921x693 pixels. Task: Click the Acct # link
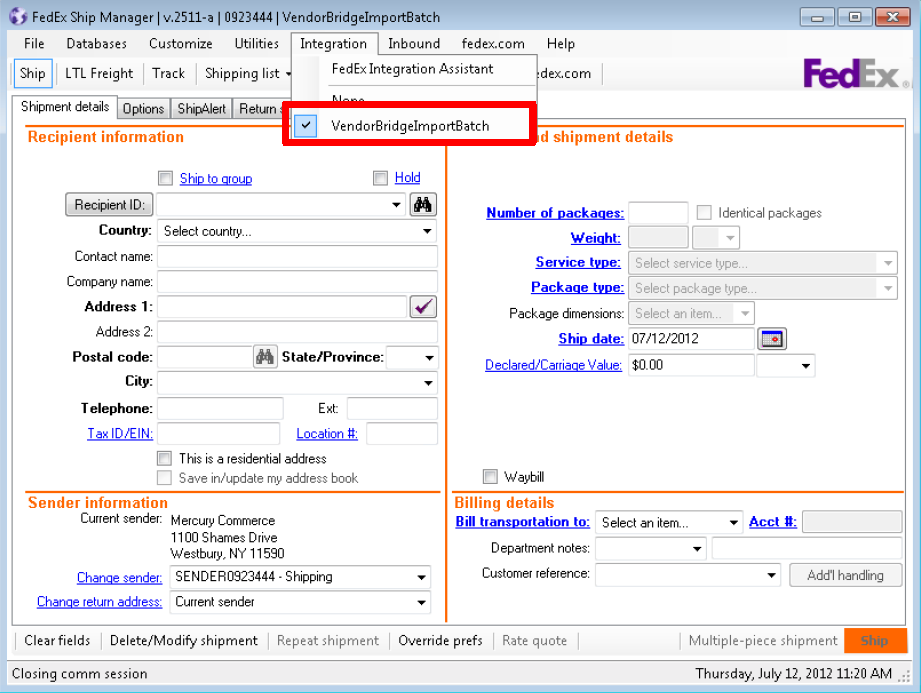pos(772,522)
